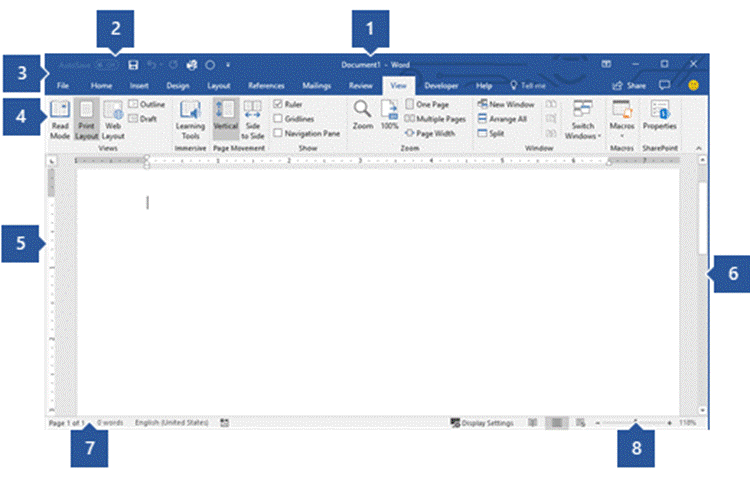The height and width of the screenshot is (479, 750).
Task: Switch to Read Mode view
Action: tap(60, 120)
